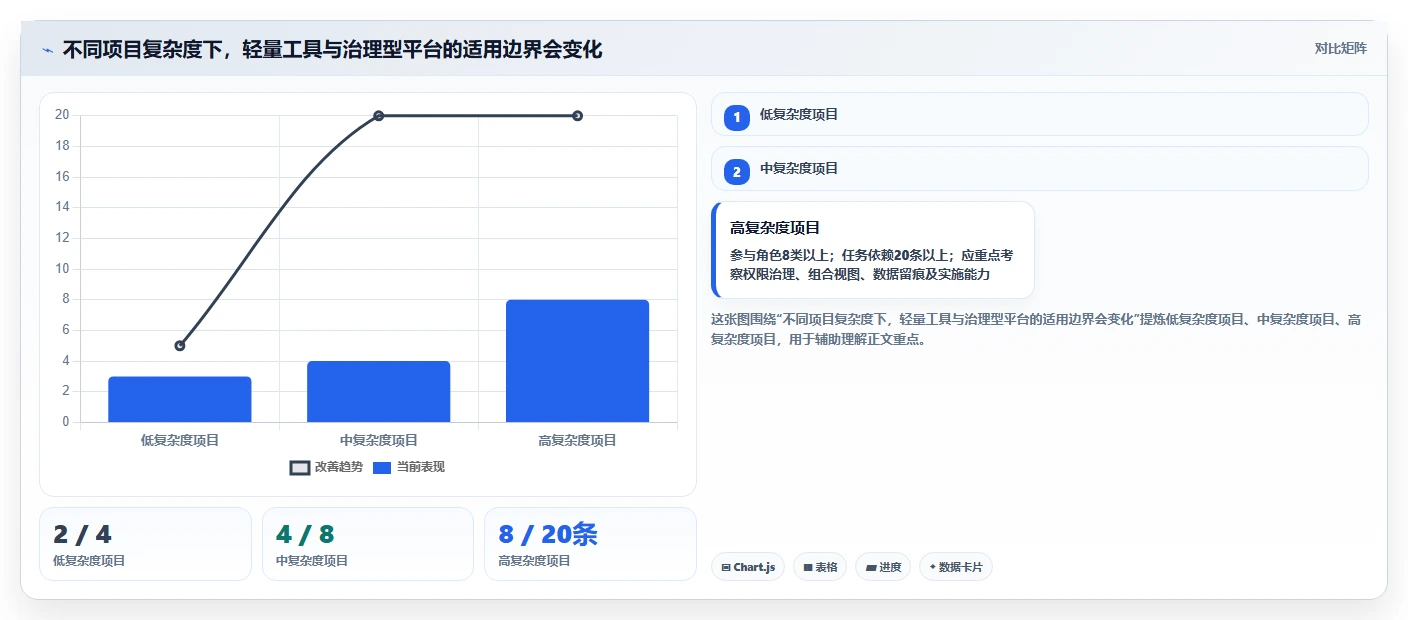Click the 对比矩阵 label in header
The image size is (1408, 620).
coord(1340,48)
